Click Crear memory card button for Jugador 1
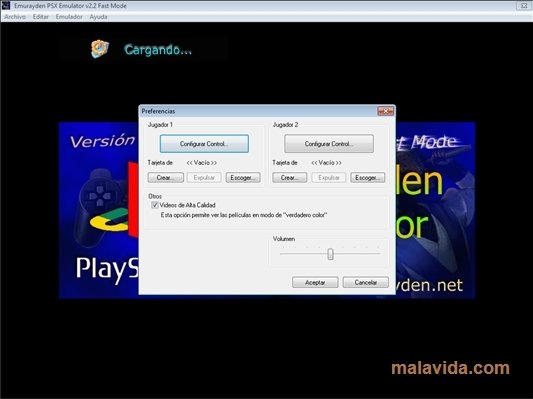Viewport: 533px width, 399px height. (x=166, y=177)
